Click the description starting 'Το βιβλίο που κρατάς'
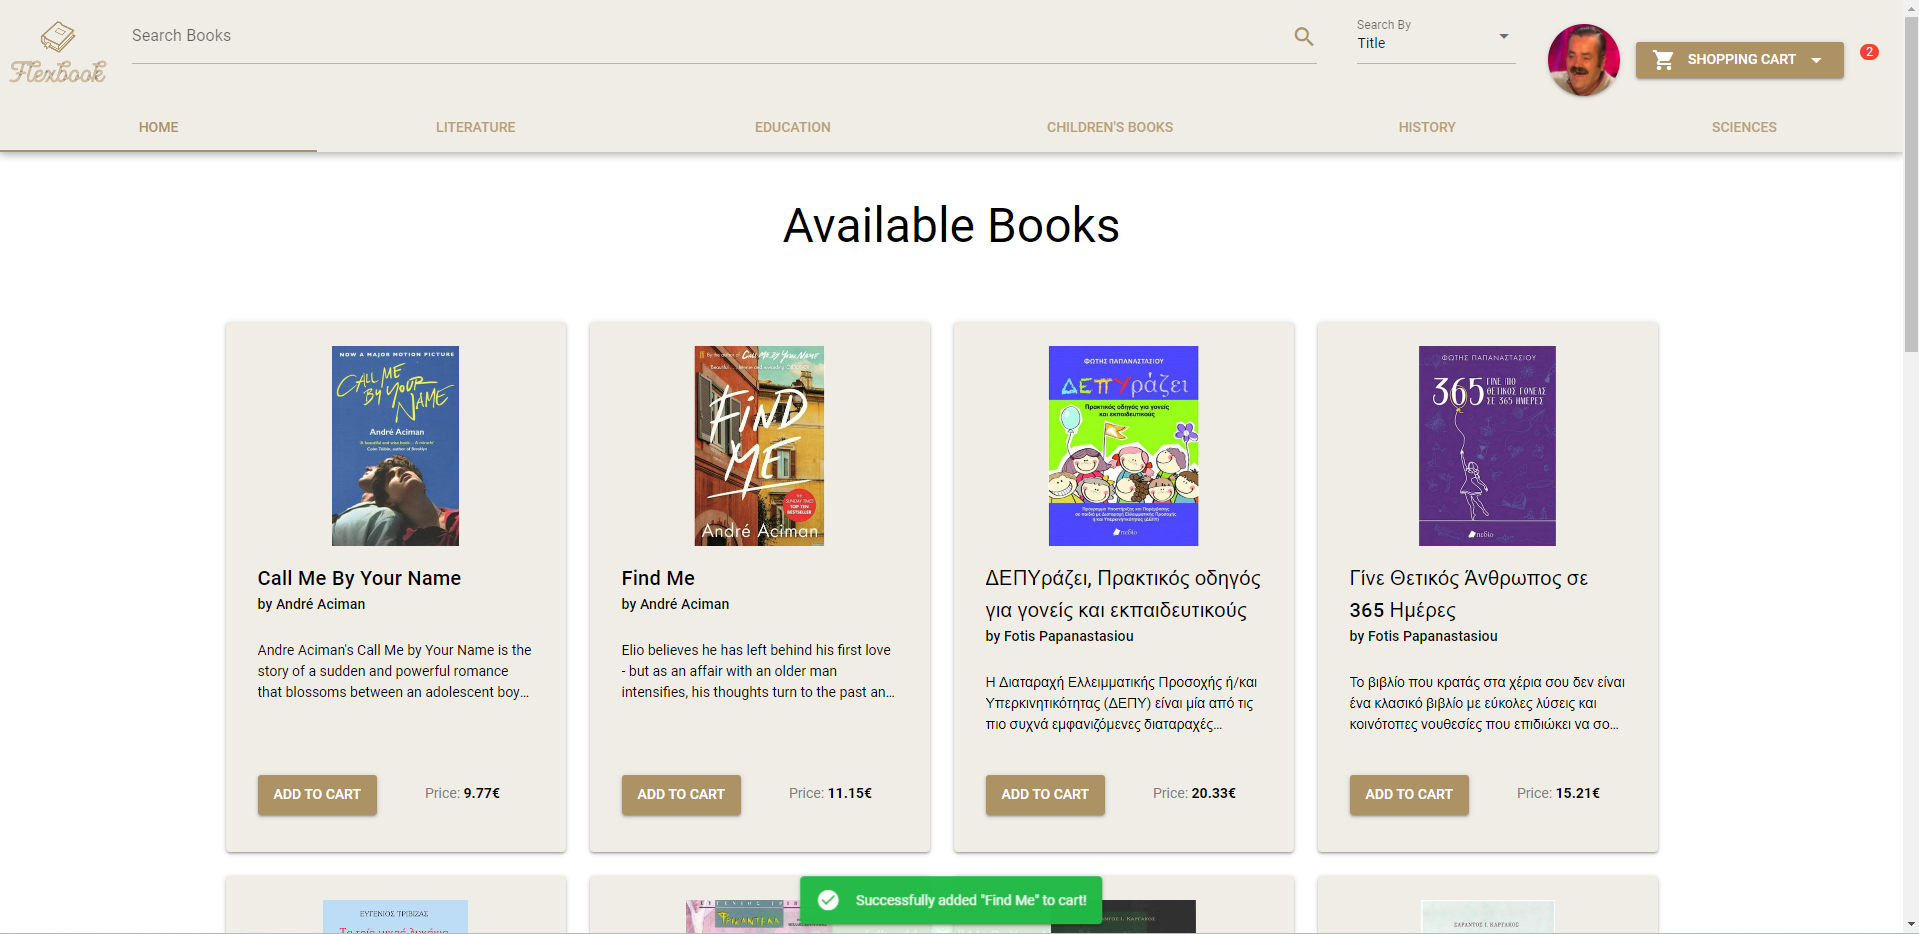The width and height of the screenshot is (1919, 934). (x=1487, y=703)
